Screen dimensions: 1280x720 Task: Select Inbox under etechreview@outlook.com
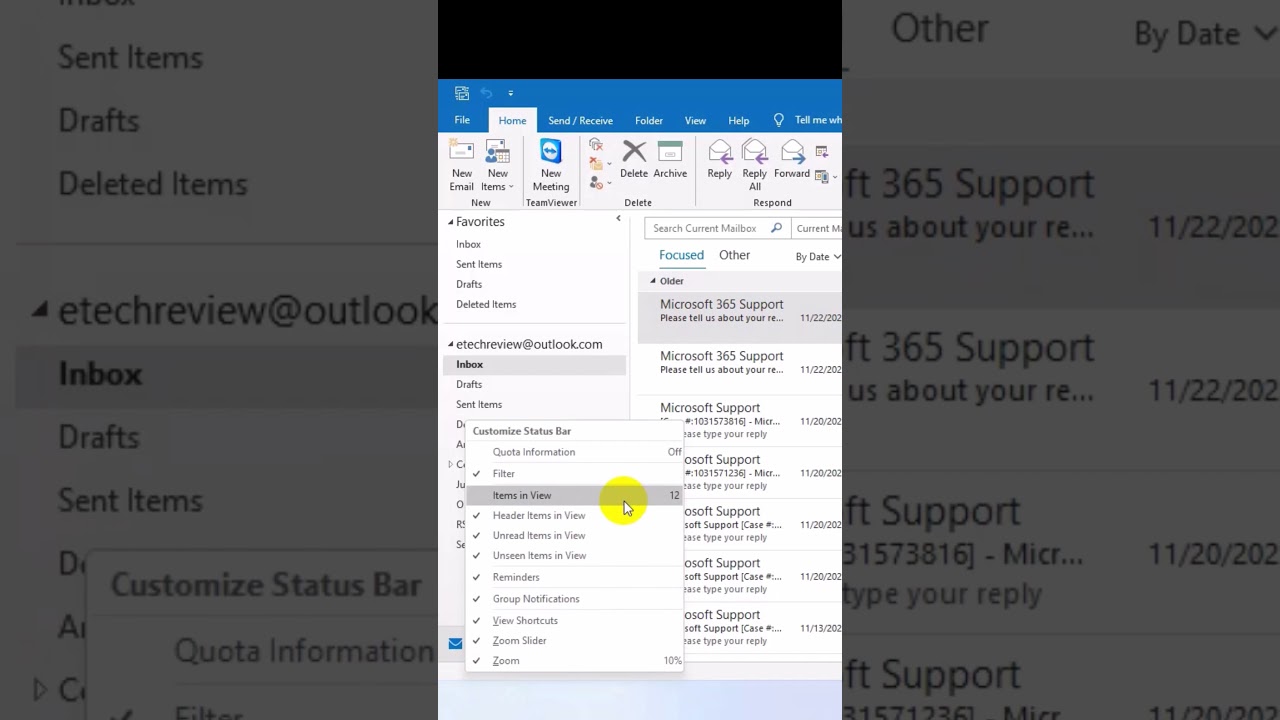point(535,364)
